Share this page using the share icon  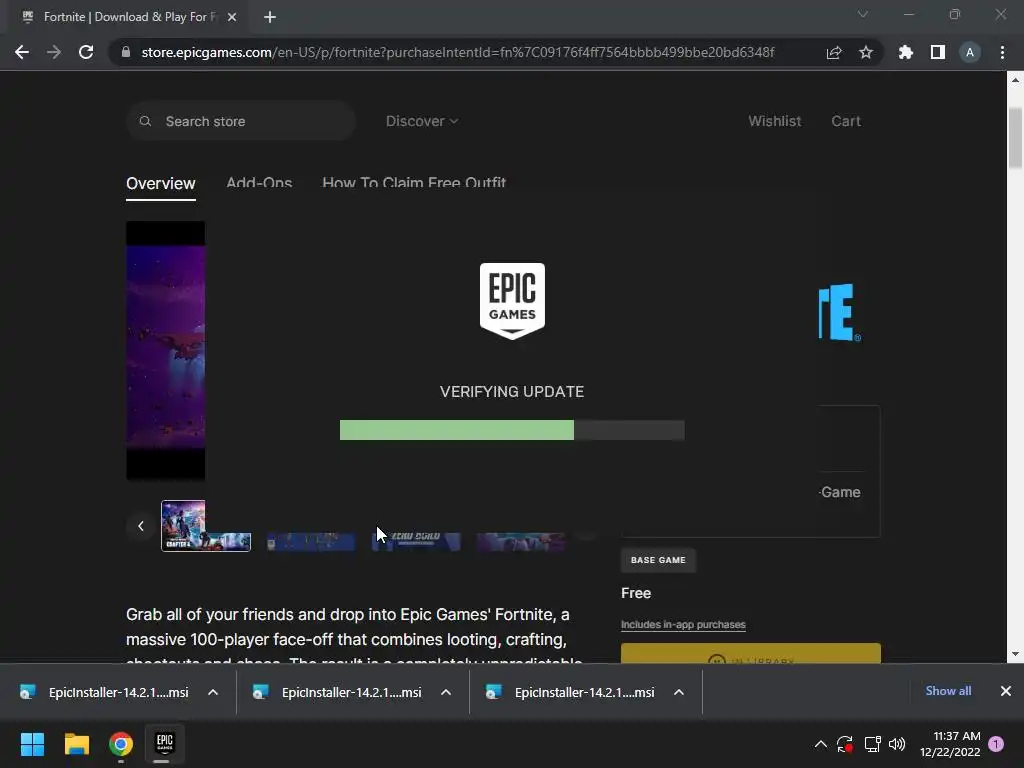(834, 52)
